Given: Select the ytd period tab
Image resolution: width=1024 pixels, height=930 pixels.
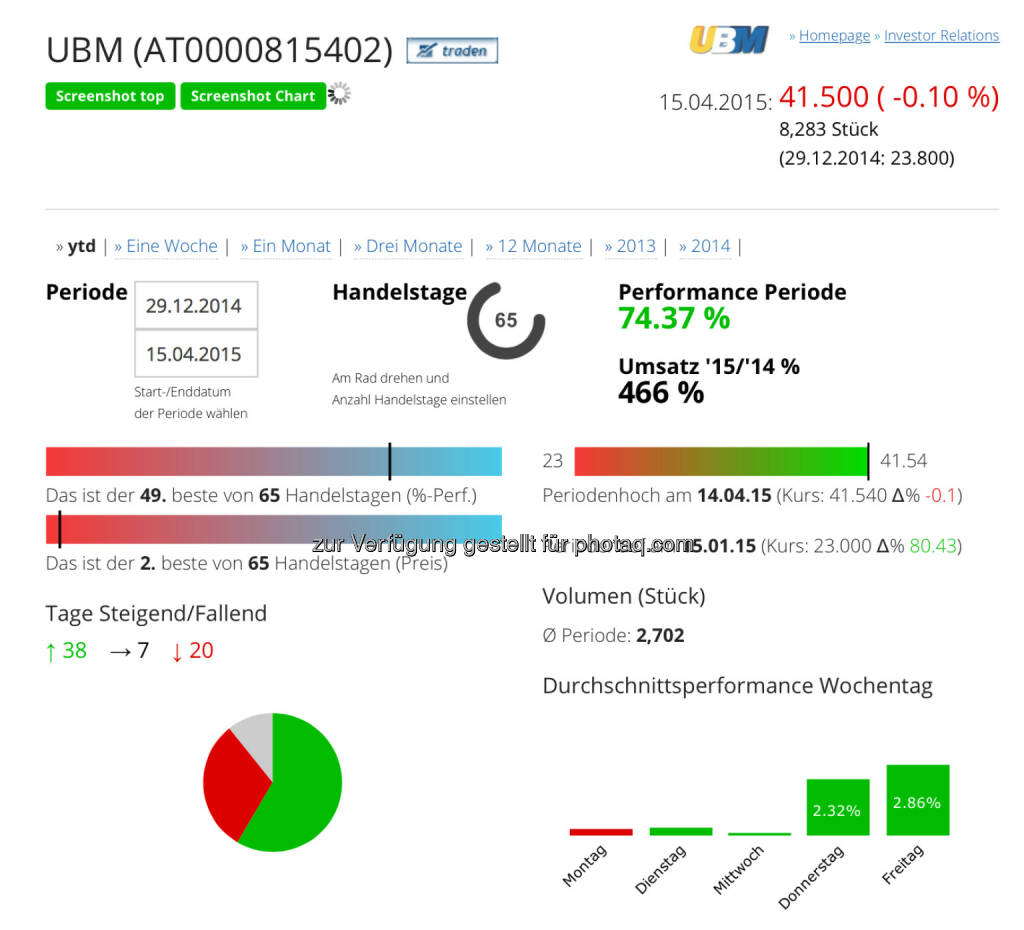Looking at the screenshot, I should [x=81, y=246].
